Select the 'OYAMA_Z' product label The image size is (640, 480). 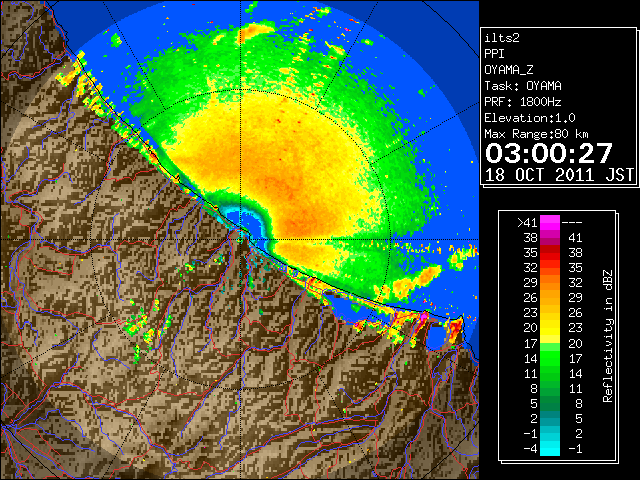click(509, 70)
